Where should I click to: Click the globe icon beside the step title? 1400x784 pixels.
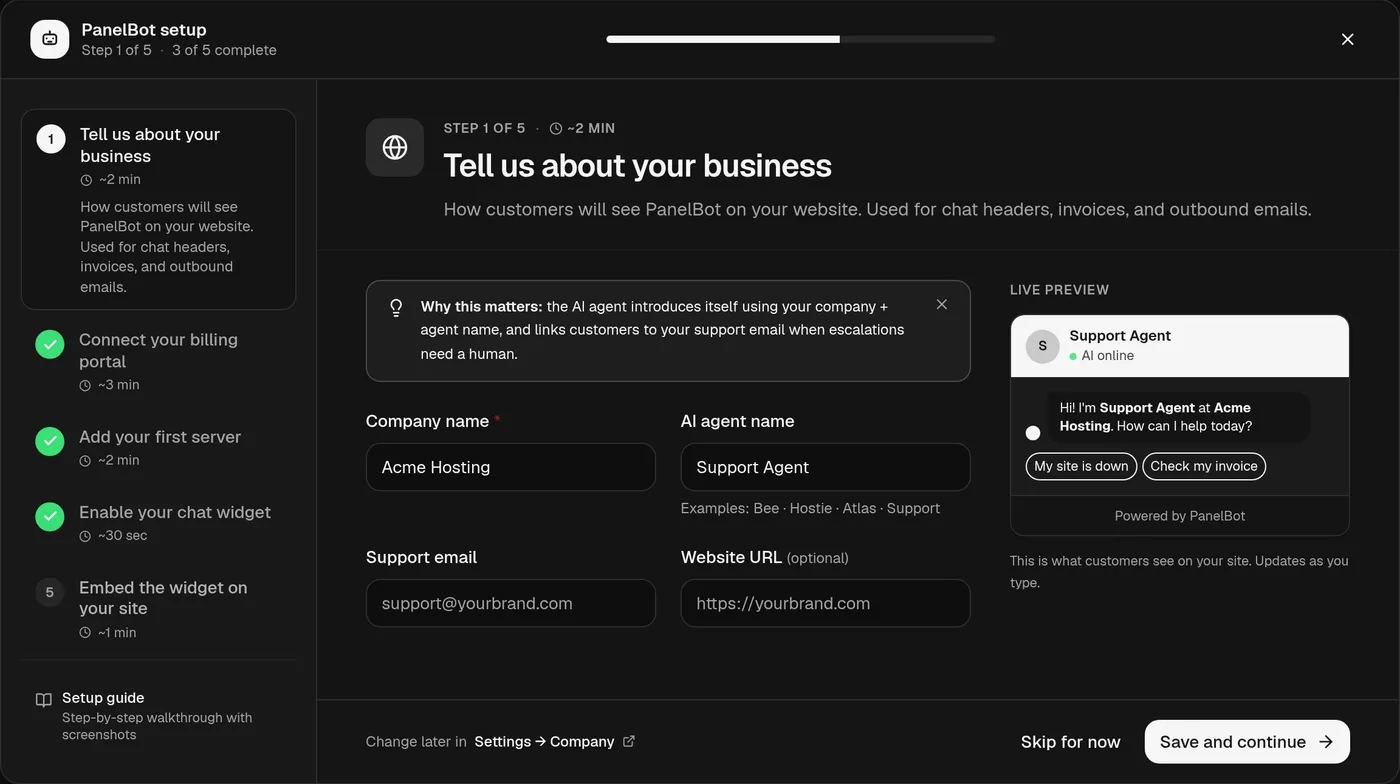point(395,148)
